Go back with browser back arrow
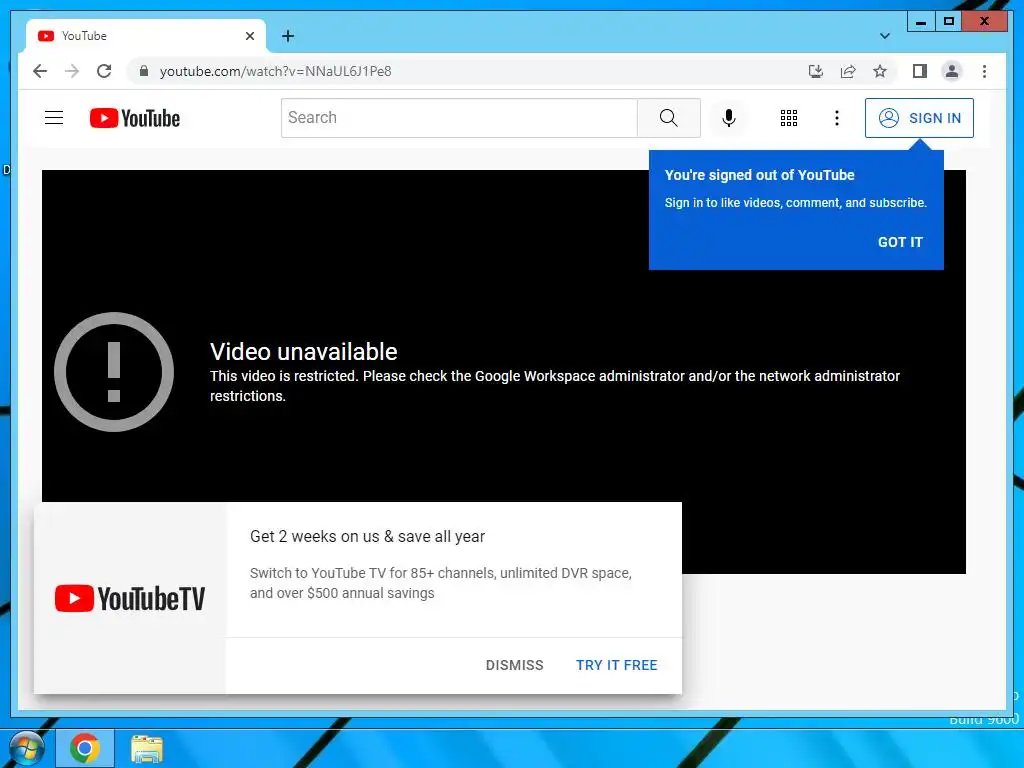 (40, 71)
